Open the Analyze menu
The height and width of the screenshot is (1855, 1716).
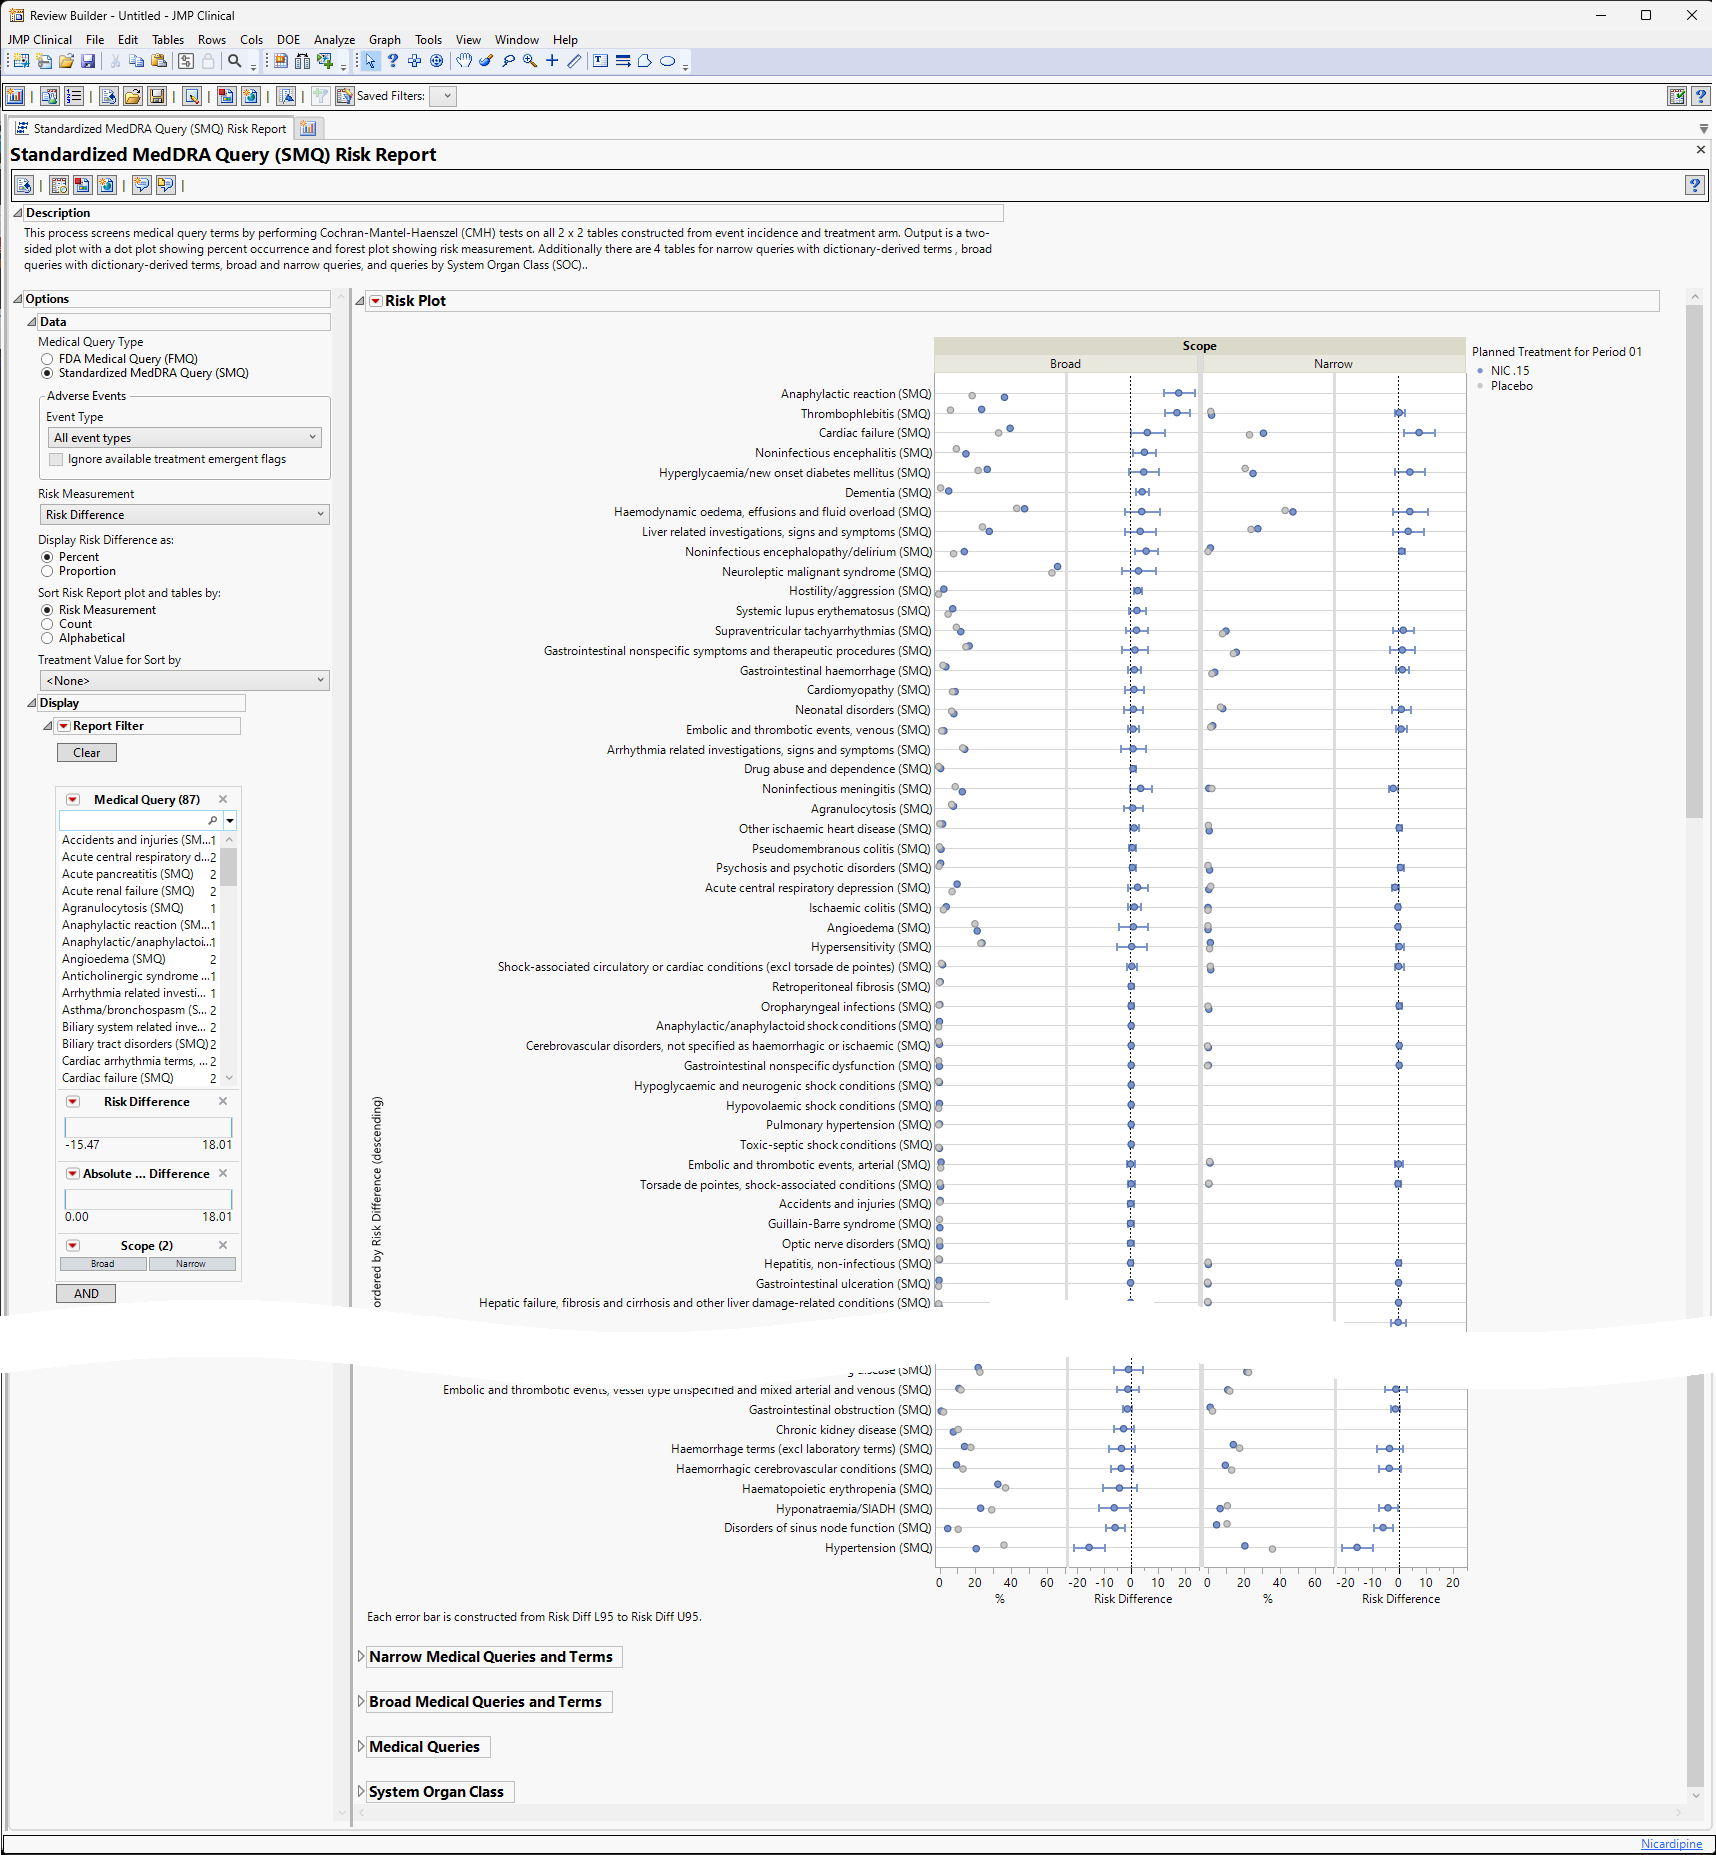334,40
